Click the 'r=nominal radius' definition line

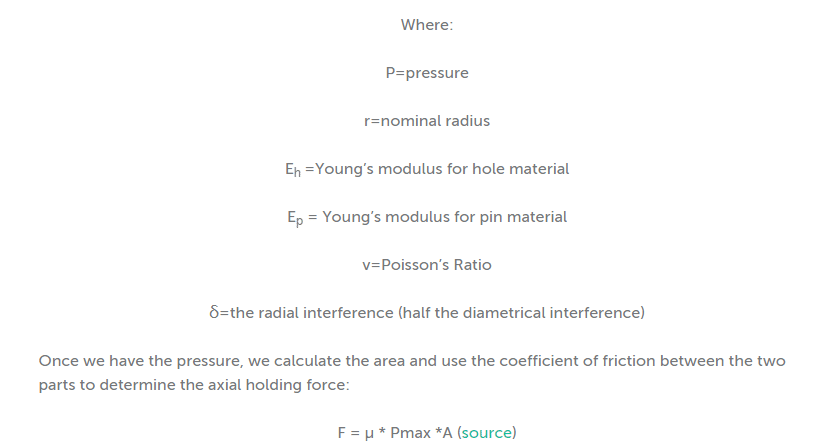(427, 121)
